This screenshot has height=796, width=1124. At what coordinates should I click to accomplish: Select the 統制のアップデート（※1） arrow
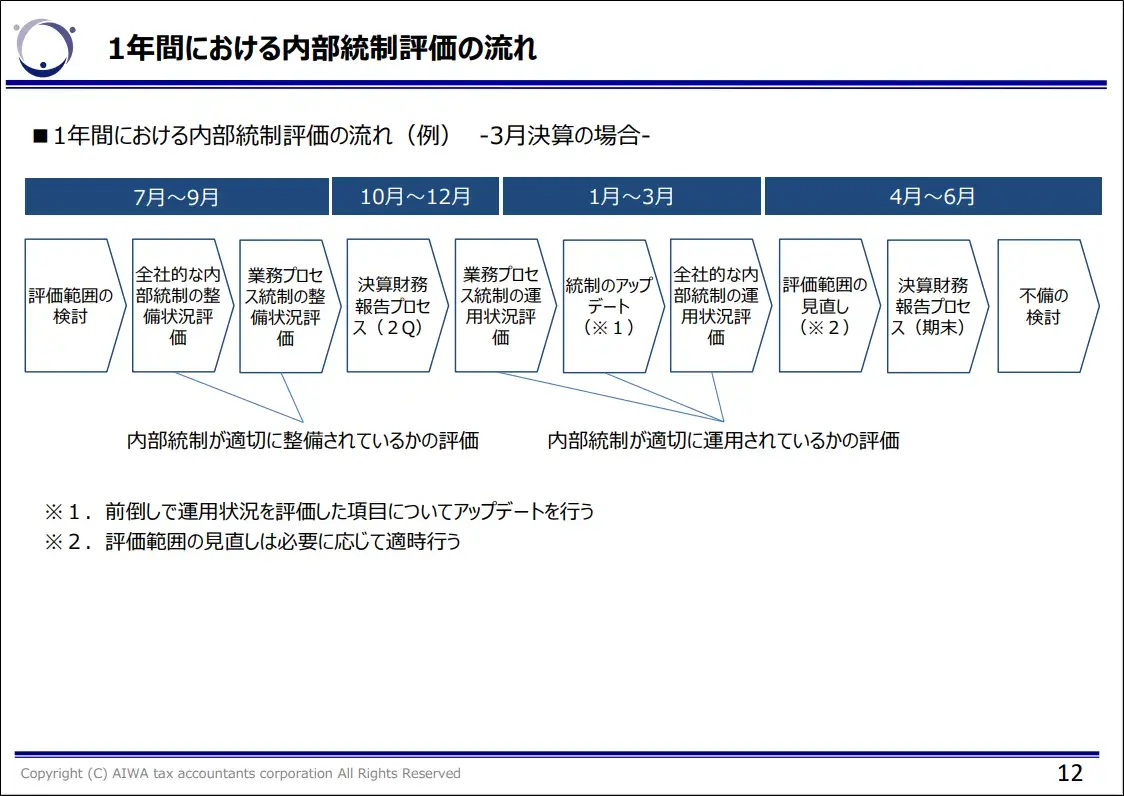(x=608, y=304)
